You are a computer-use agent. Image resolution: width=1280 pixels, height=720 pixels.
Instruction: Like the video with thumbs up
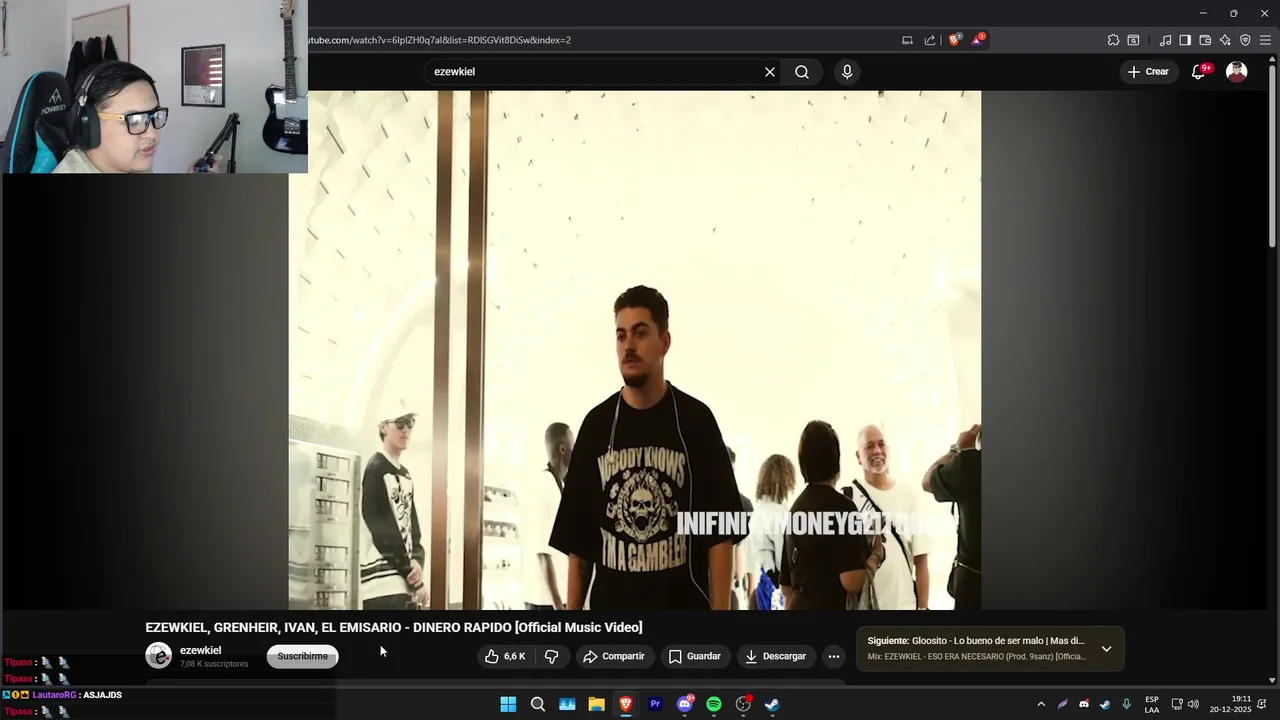pyautogui.click(x=506, y=656)
